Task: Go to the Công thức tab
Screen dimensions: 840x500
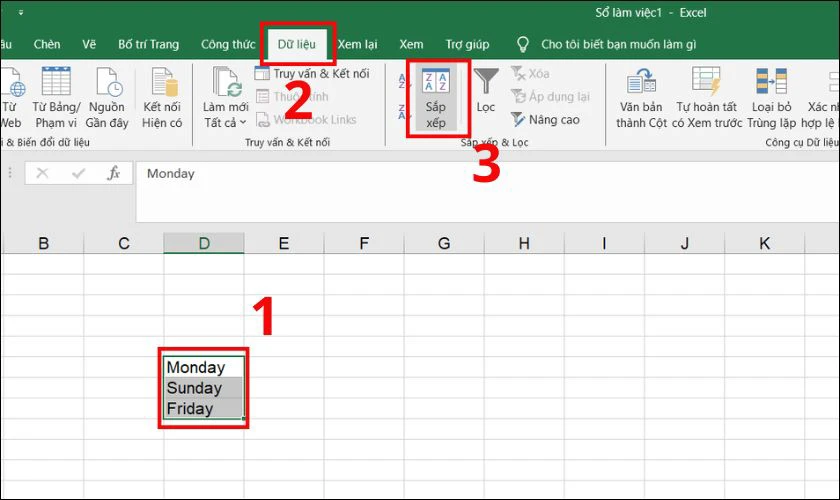Action: [x=228, y=44]
